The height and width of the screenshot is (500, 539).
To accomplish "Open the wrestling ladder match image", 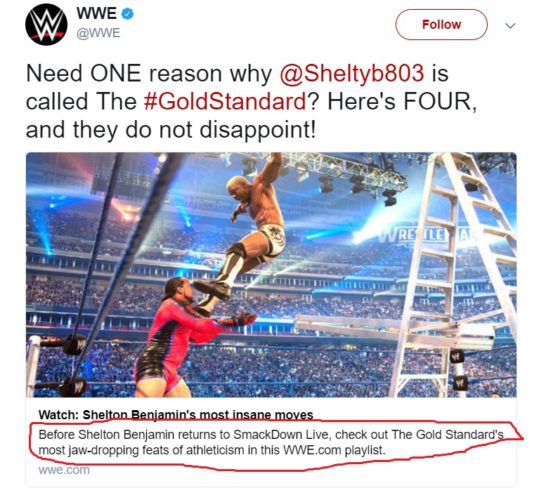I will 271,275.
